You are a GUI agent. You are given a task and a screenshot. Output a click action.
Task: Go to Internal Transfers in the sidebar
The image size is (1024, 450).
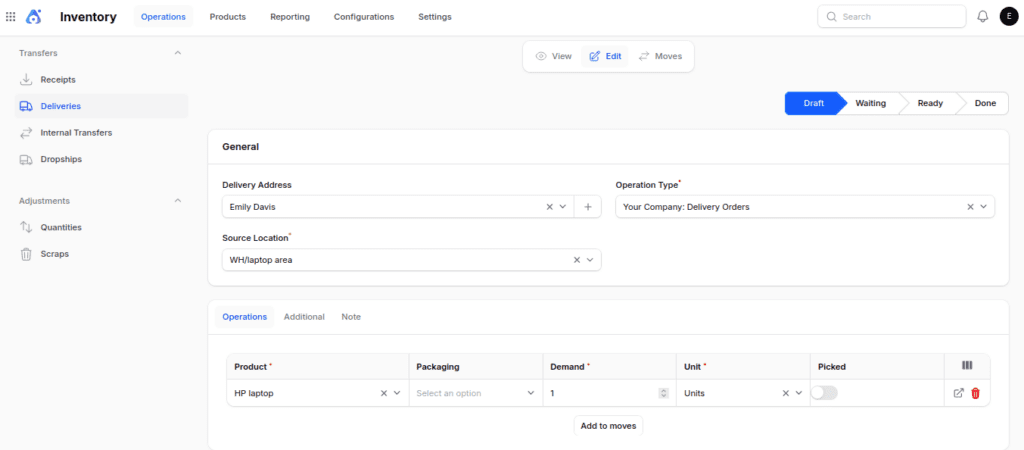[101, 133]
